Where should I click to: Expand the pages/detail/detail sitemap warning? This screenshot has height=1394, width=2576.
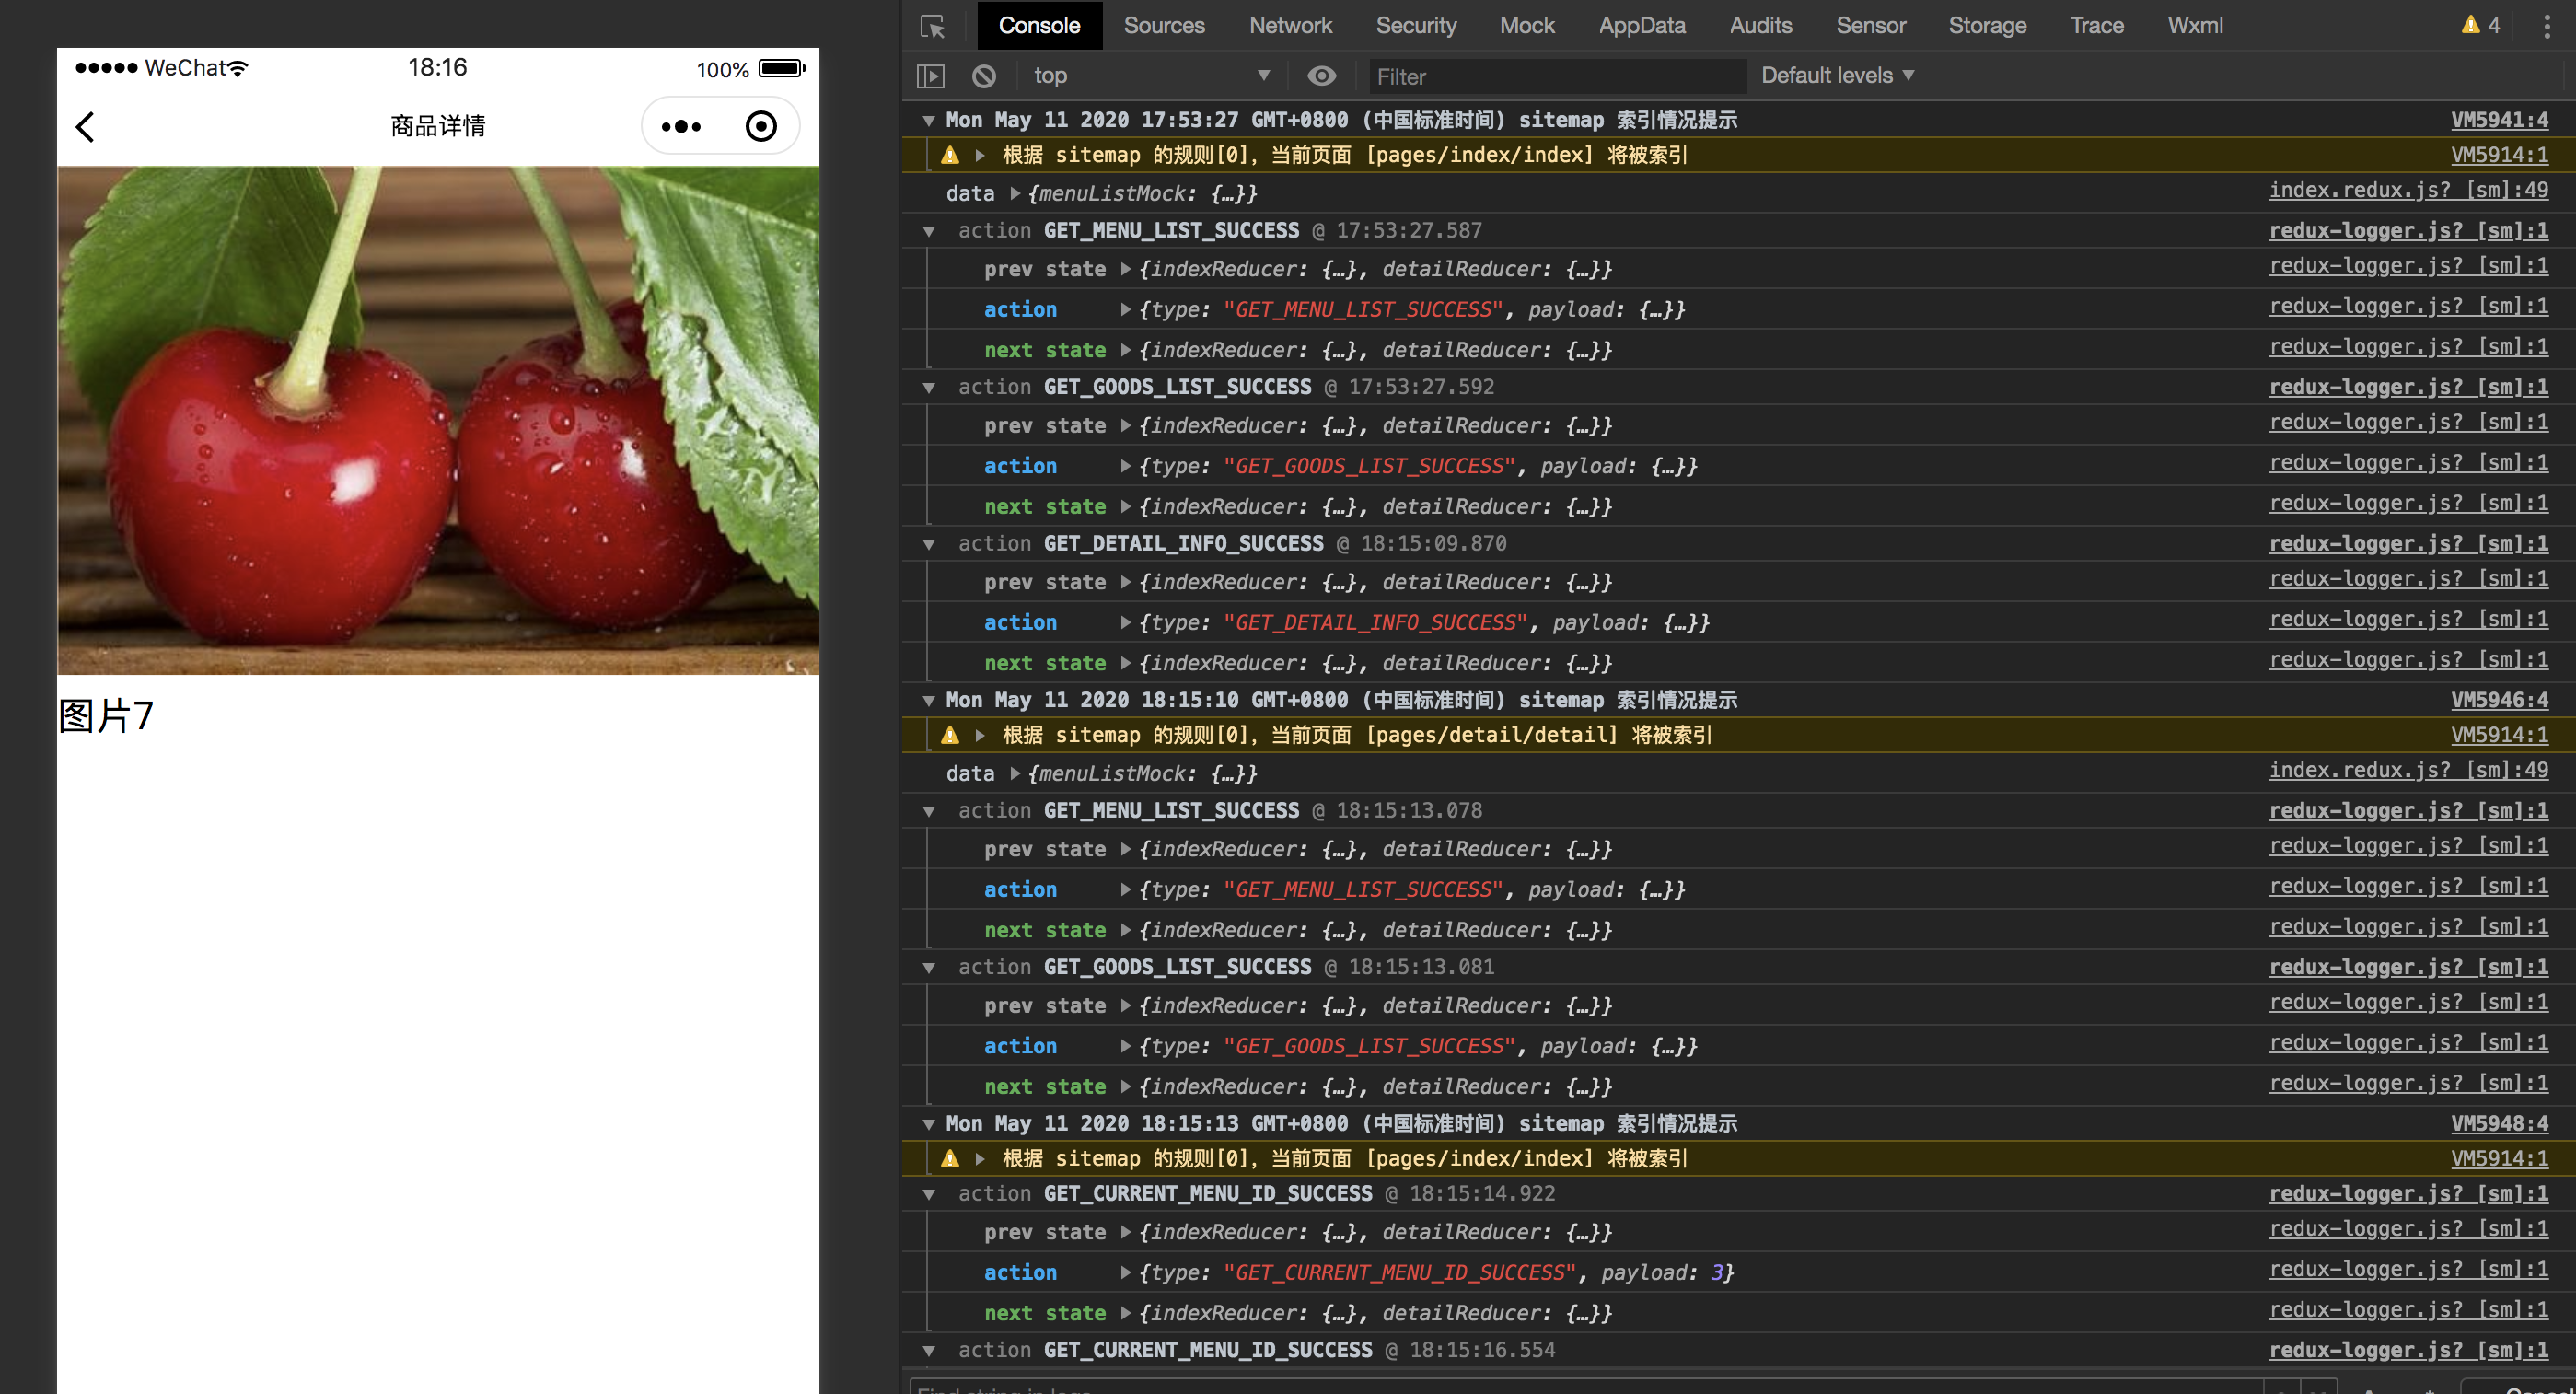tap(980, 736)
